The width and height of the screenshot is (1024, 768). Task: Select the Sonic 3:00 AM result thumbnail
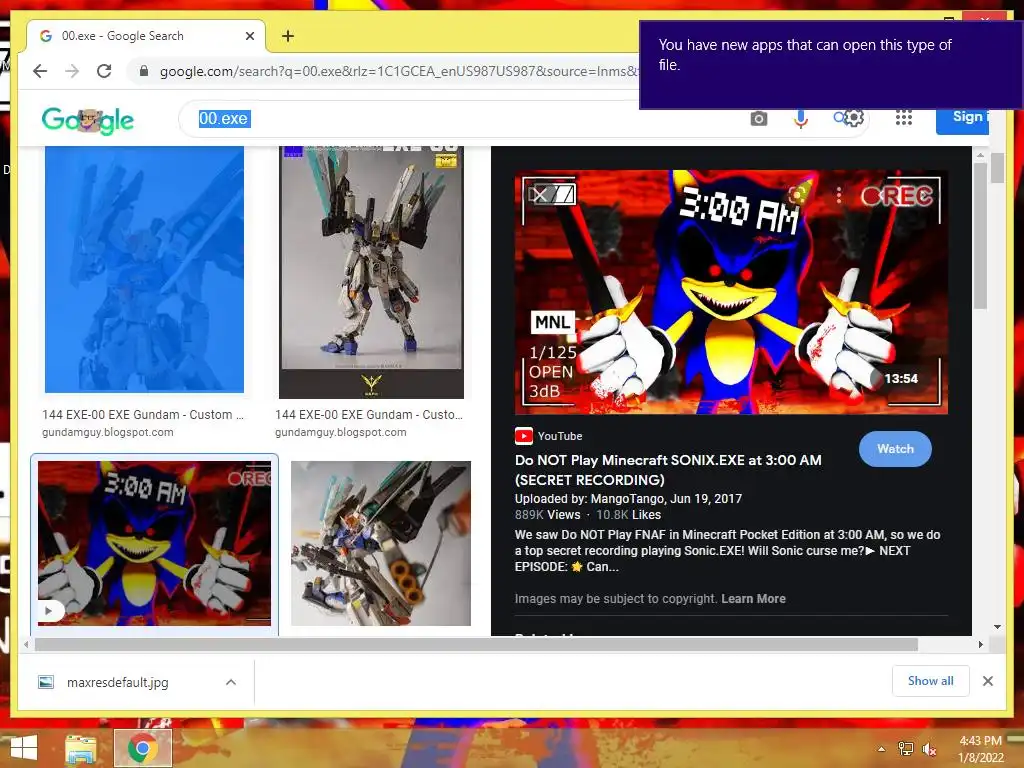click(x=154, y=543)
